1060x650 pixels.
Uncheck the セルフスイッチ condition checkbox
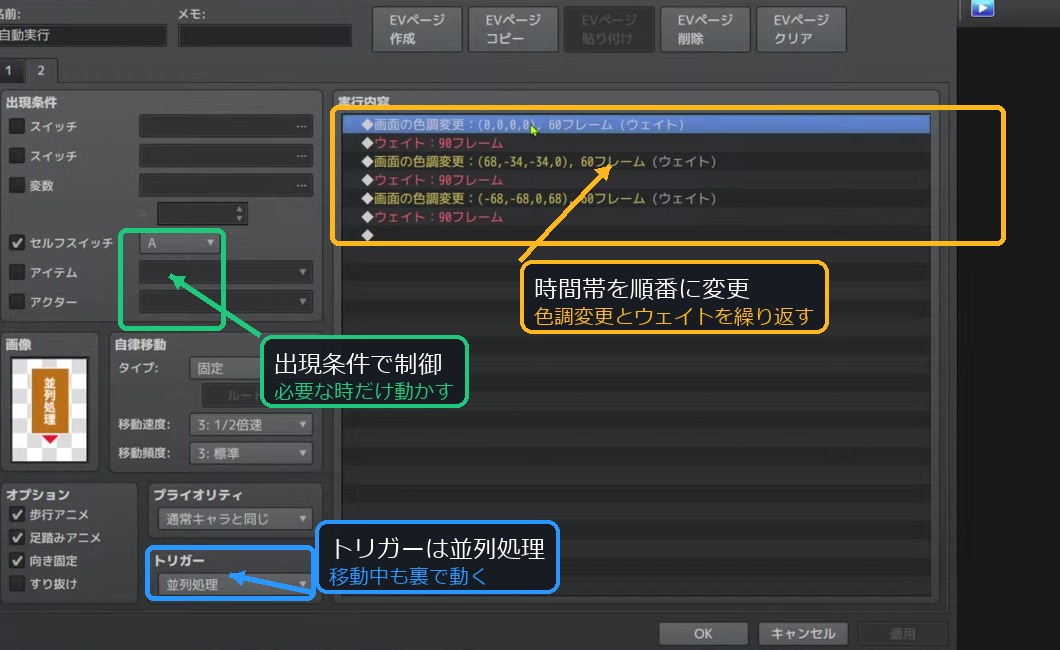coord(17,243)
